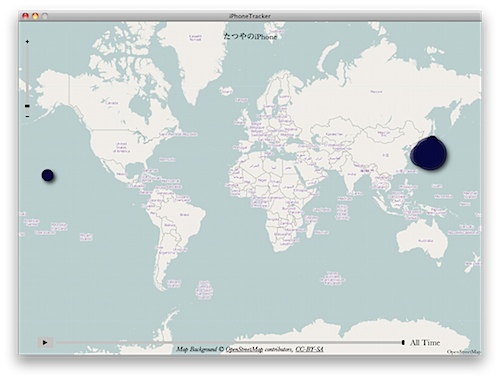
Task: Click the Brasil label on the map
Action: (x=184, y=215)
